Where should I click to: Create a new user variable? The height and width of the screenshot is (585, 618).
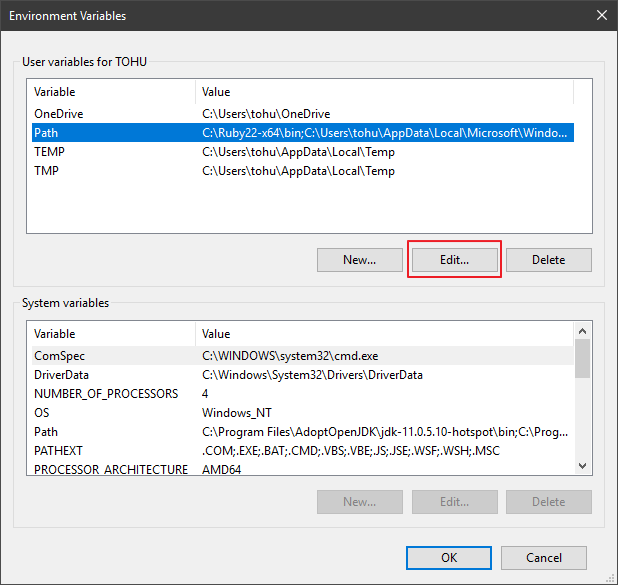(x=359, y=260)
